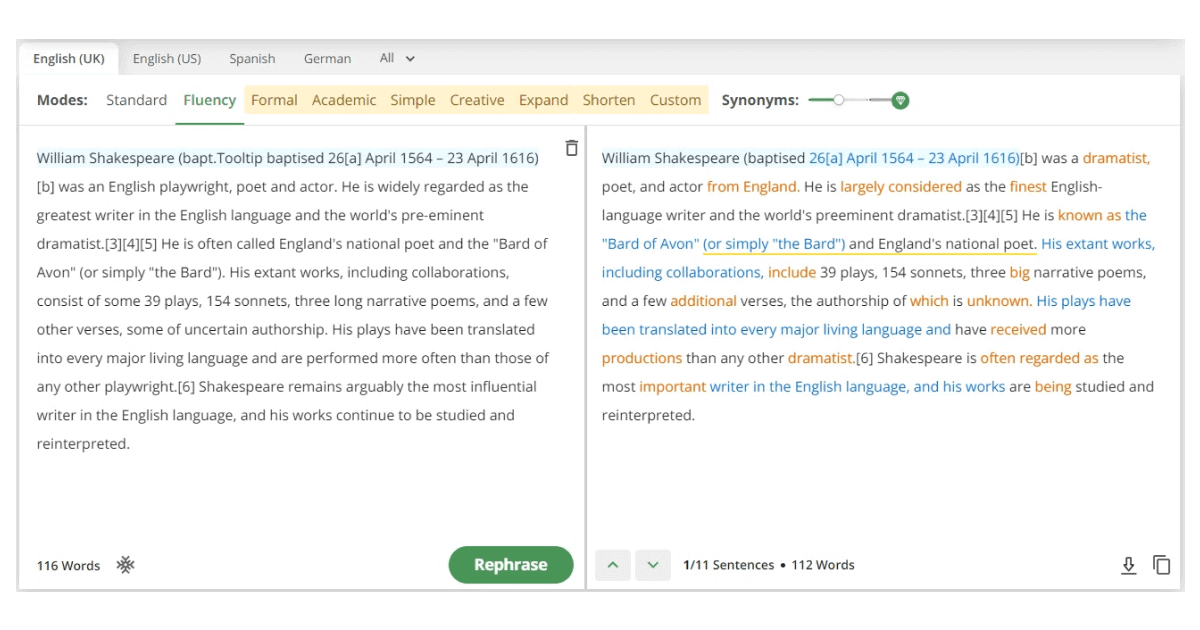Click the premium diamond synonyms icon

[x=900, y=100]
